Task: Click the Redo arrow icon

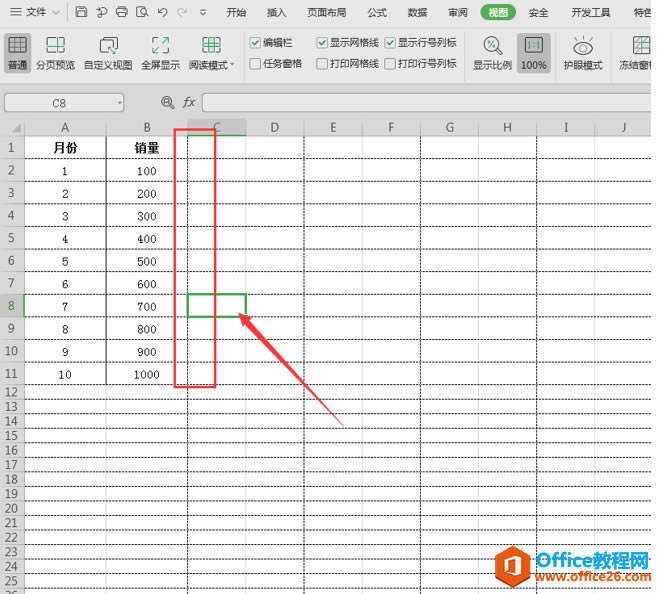Action: coord(182,12)
